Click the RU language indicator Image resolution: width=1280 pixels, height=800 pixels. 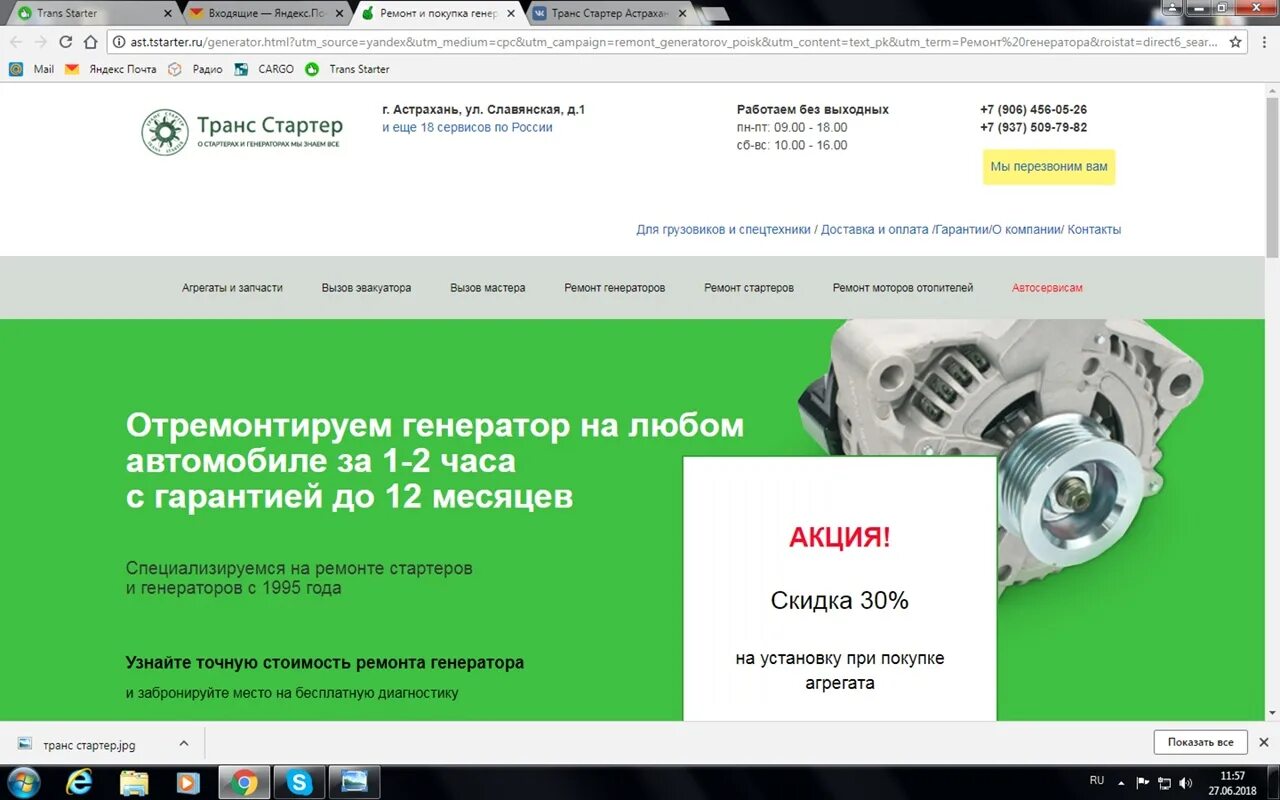(1096, 780)
